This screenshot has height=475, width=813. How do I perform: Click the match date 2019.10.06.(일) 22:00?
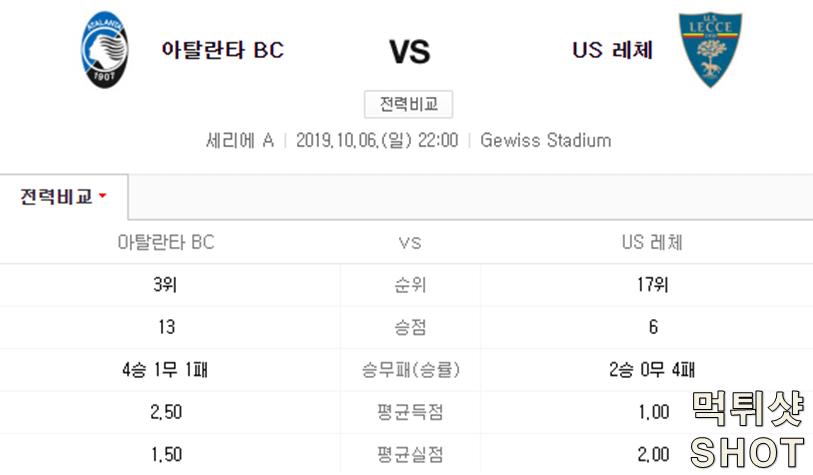tap(377, 141)
